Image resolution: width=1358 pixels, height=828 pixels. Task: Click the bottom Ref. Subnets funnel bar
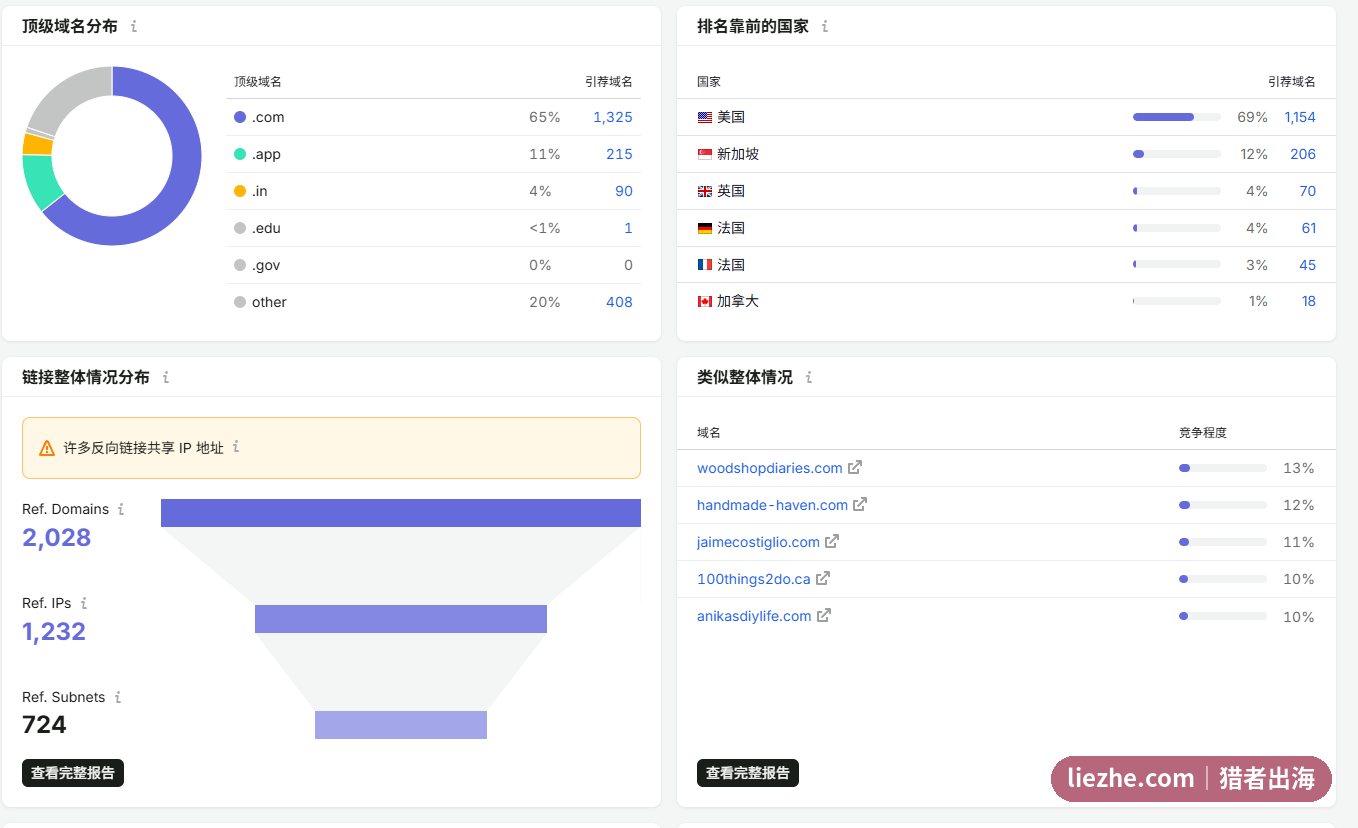(x=401, y=725)
